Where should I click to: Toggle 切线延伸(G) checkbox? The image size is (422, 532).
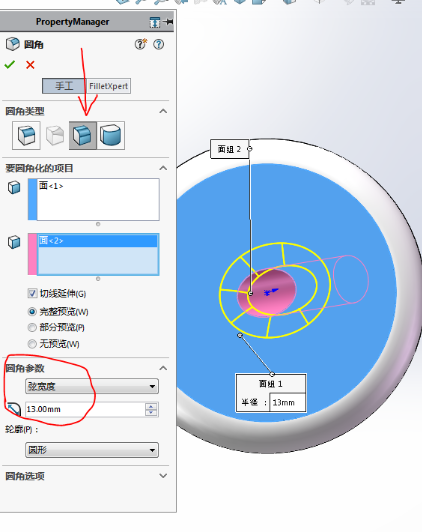pyautogui.click(x=32, y=293)
